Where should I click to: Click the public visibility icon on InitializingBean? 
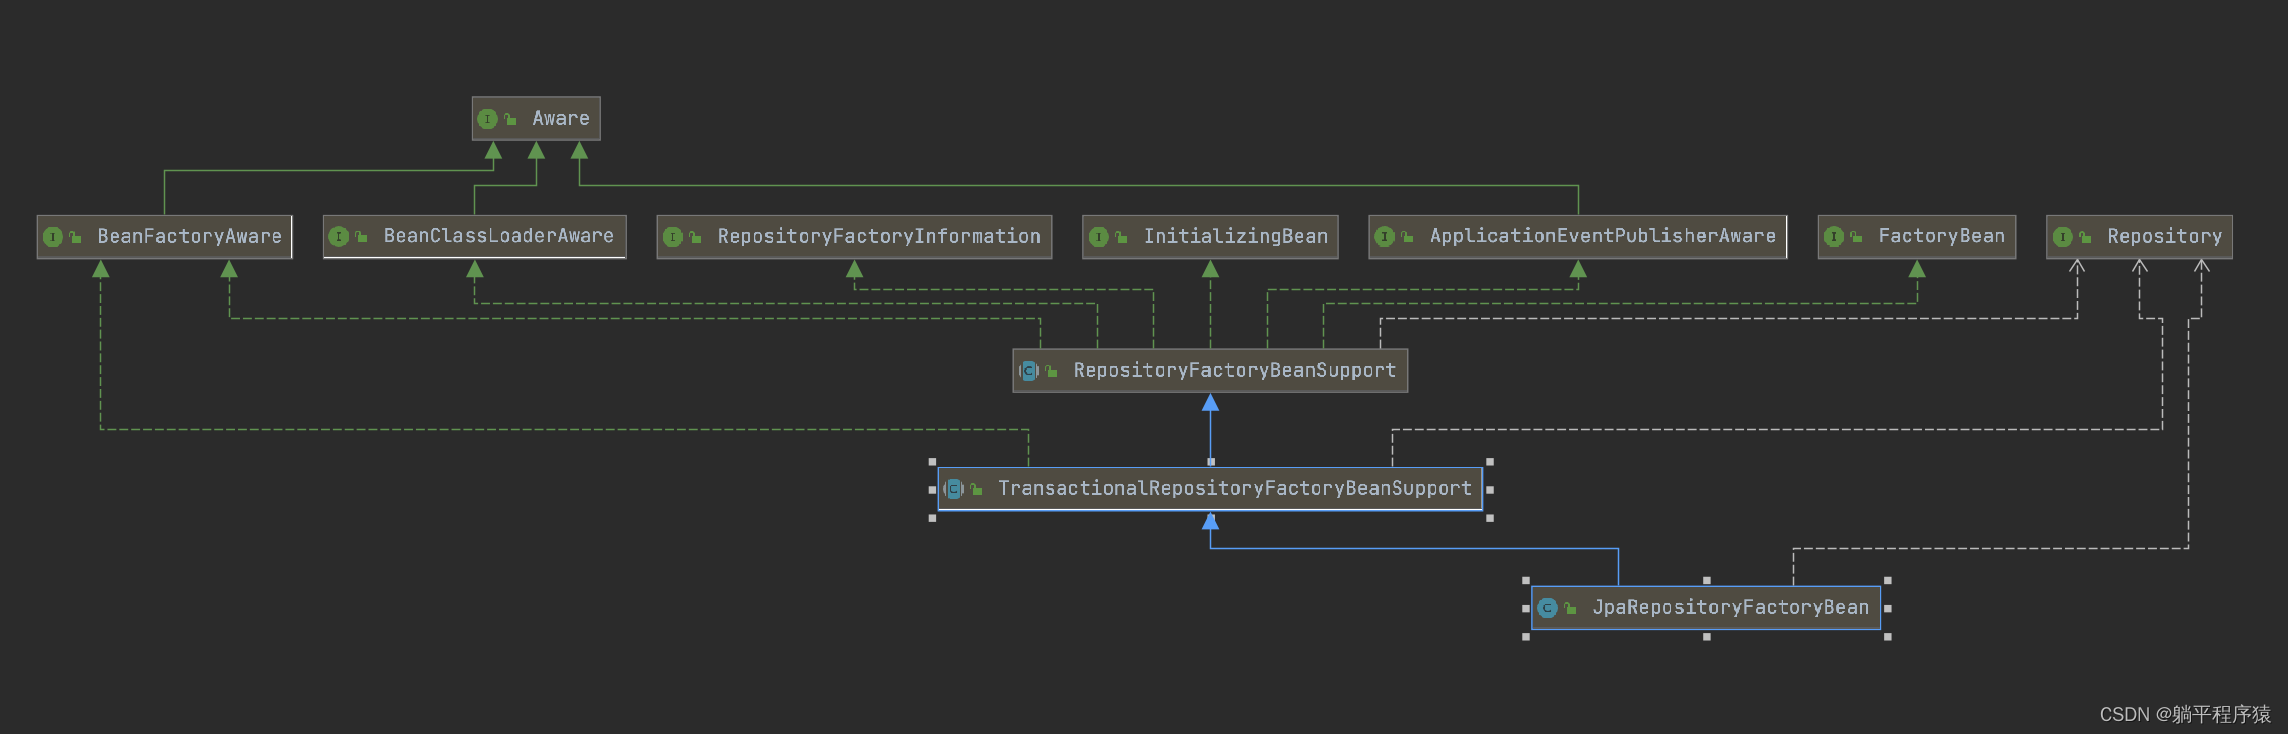(1121, 237)
